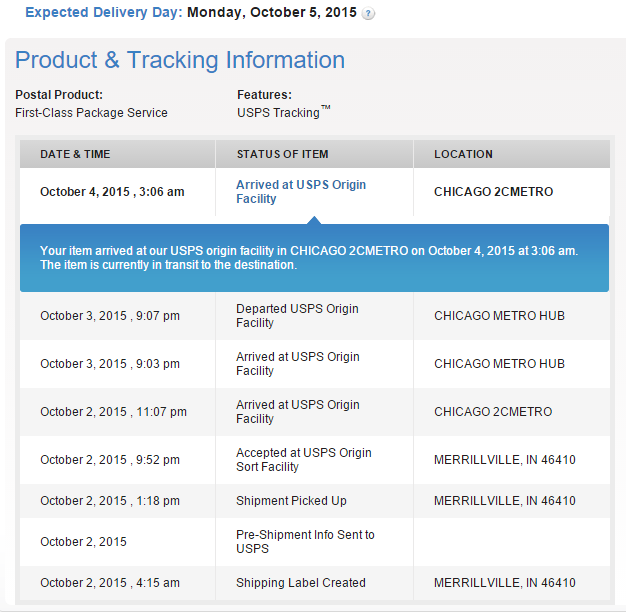Click the DATE & TIME column header
The width and height of the screenshot is (626, 612).
75,154
